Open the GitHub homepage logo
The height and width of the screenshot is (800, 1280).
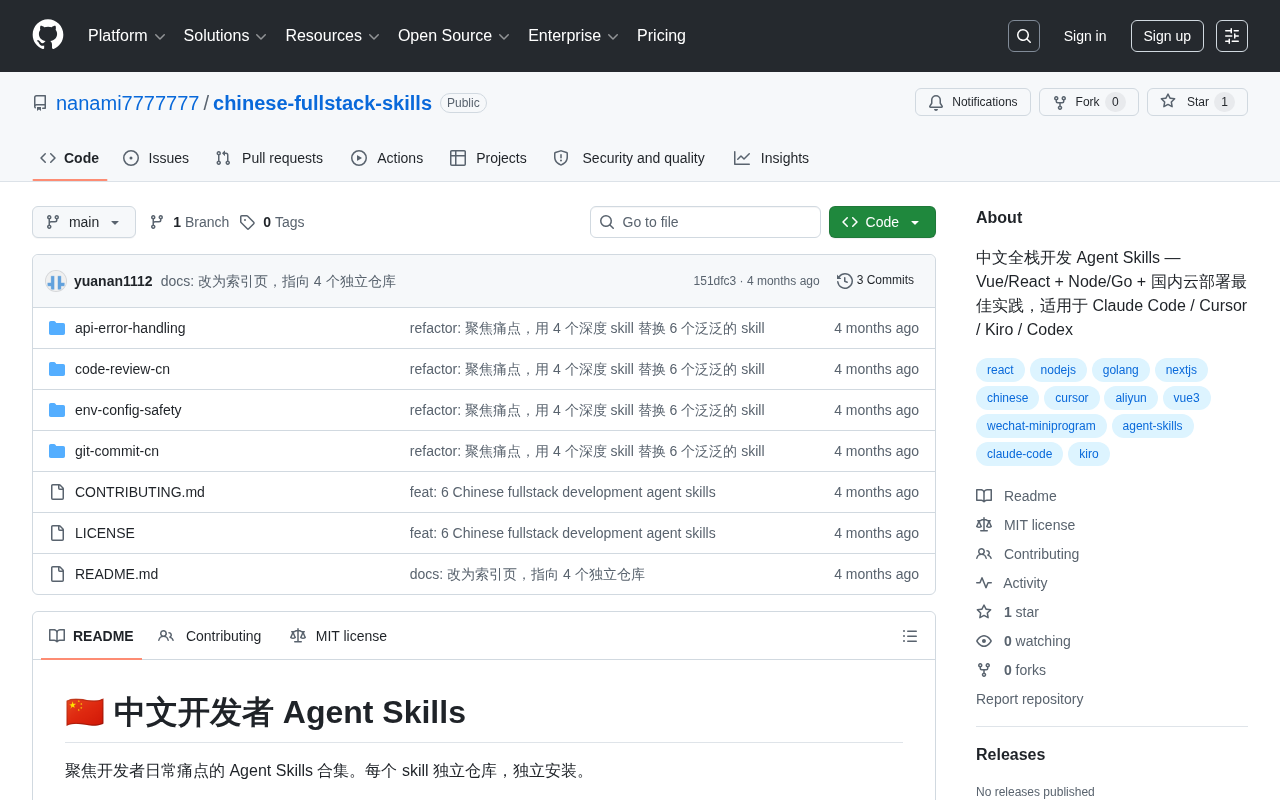point(48,35)
